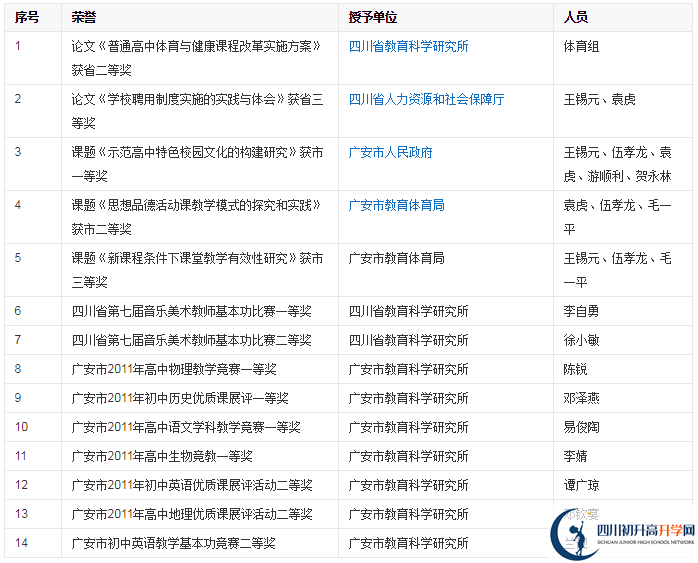The height and width of the screenshot is (563, 698).
Task: Click the name 谭广琼 in row 12
Action: tap(581, 485)
